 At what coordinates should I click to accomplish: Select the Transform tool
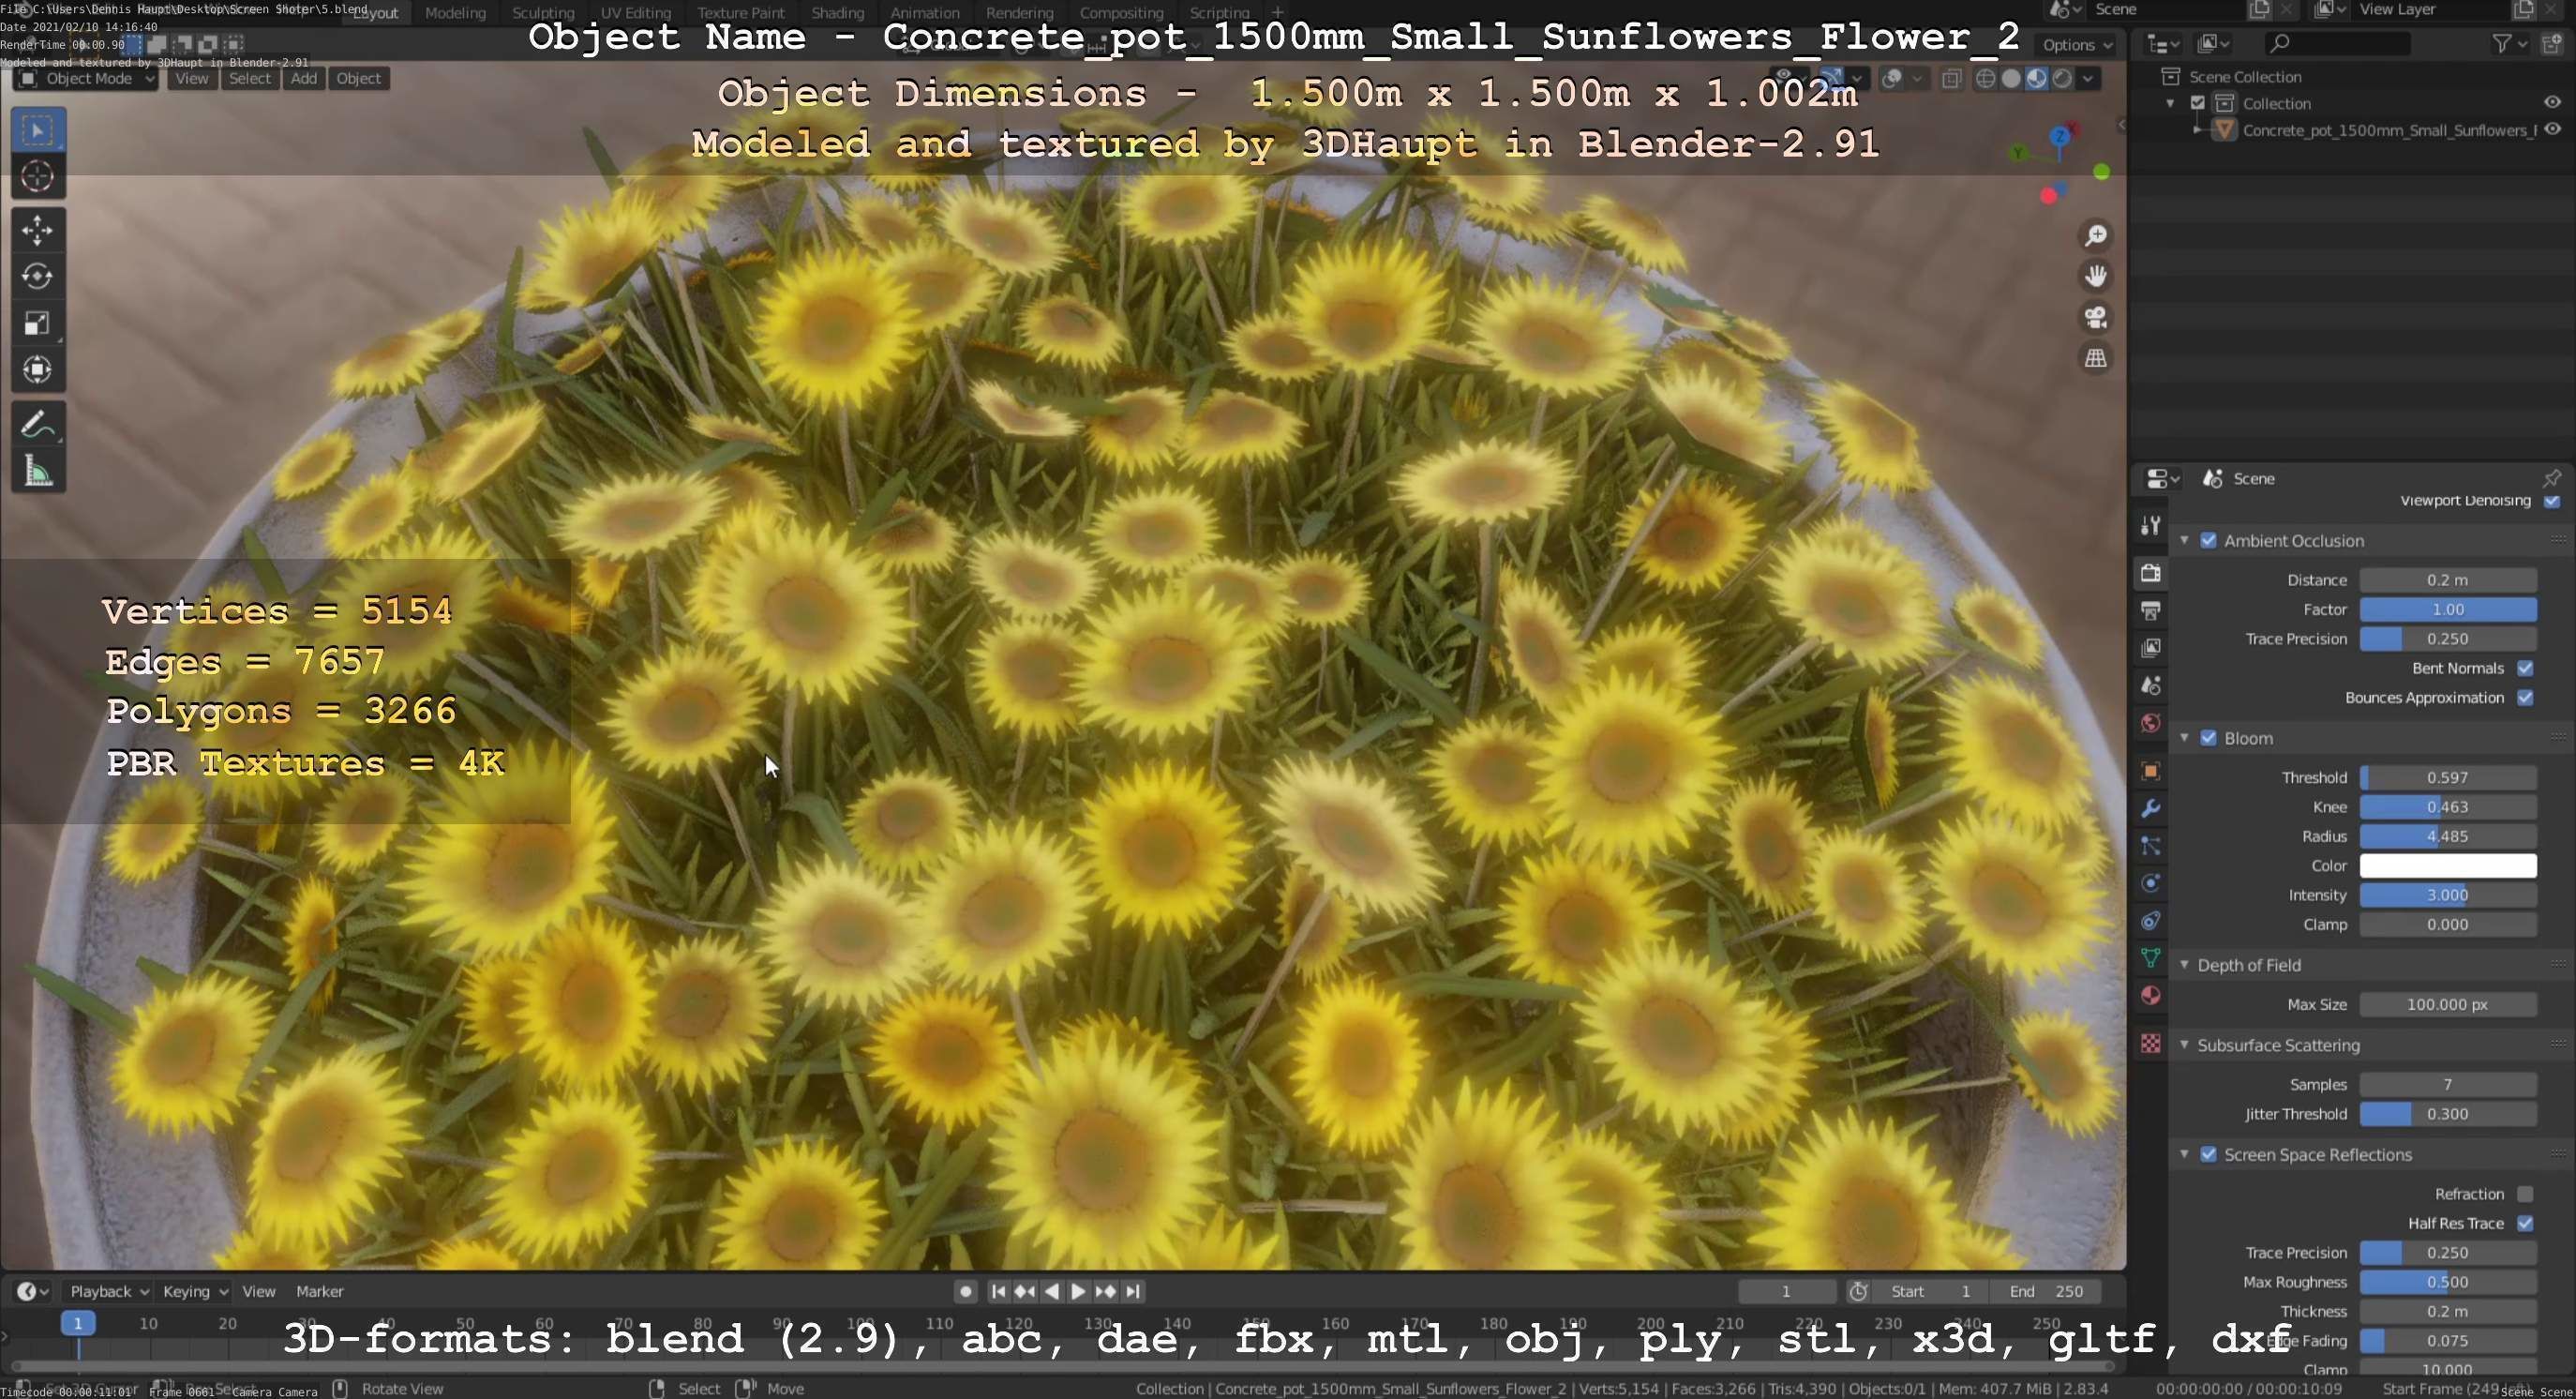(x=38, y=370)
